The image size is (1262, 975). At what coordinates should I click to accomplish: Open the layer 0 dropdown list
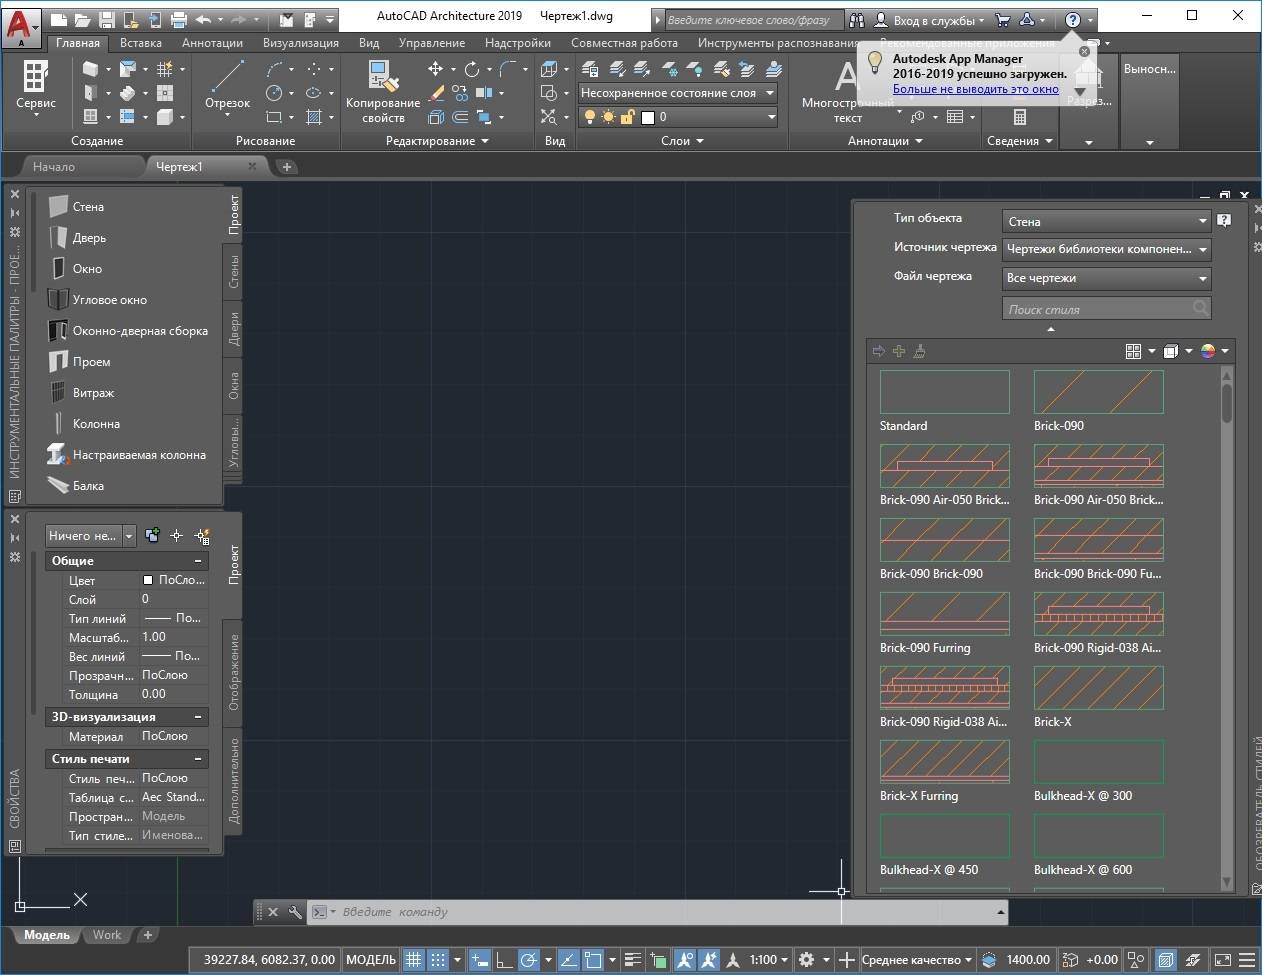[678, 117]
